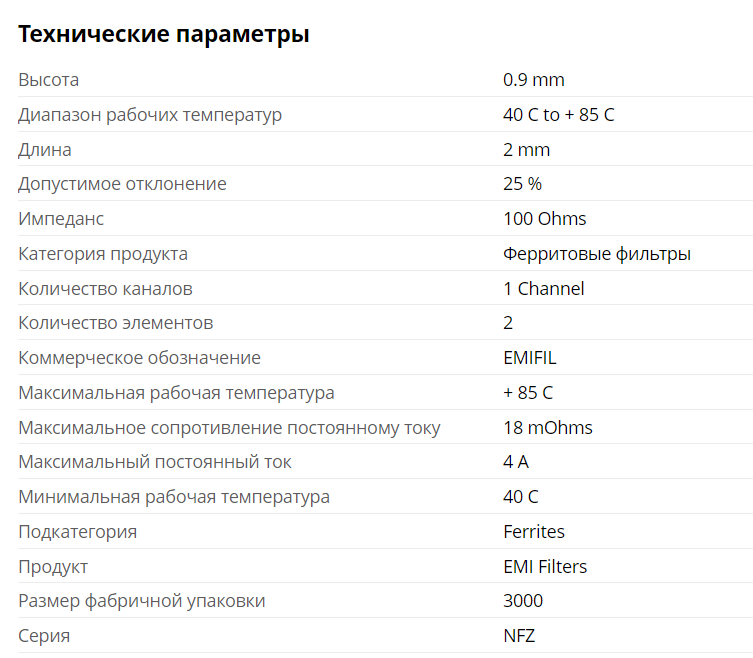The height and width of the screenshot is (658, 753).
Task: Select the "4 A" maximum current value
Action: 516,463
